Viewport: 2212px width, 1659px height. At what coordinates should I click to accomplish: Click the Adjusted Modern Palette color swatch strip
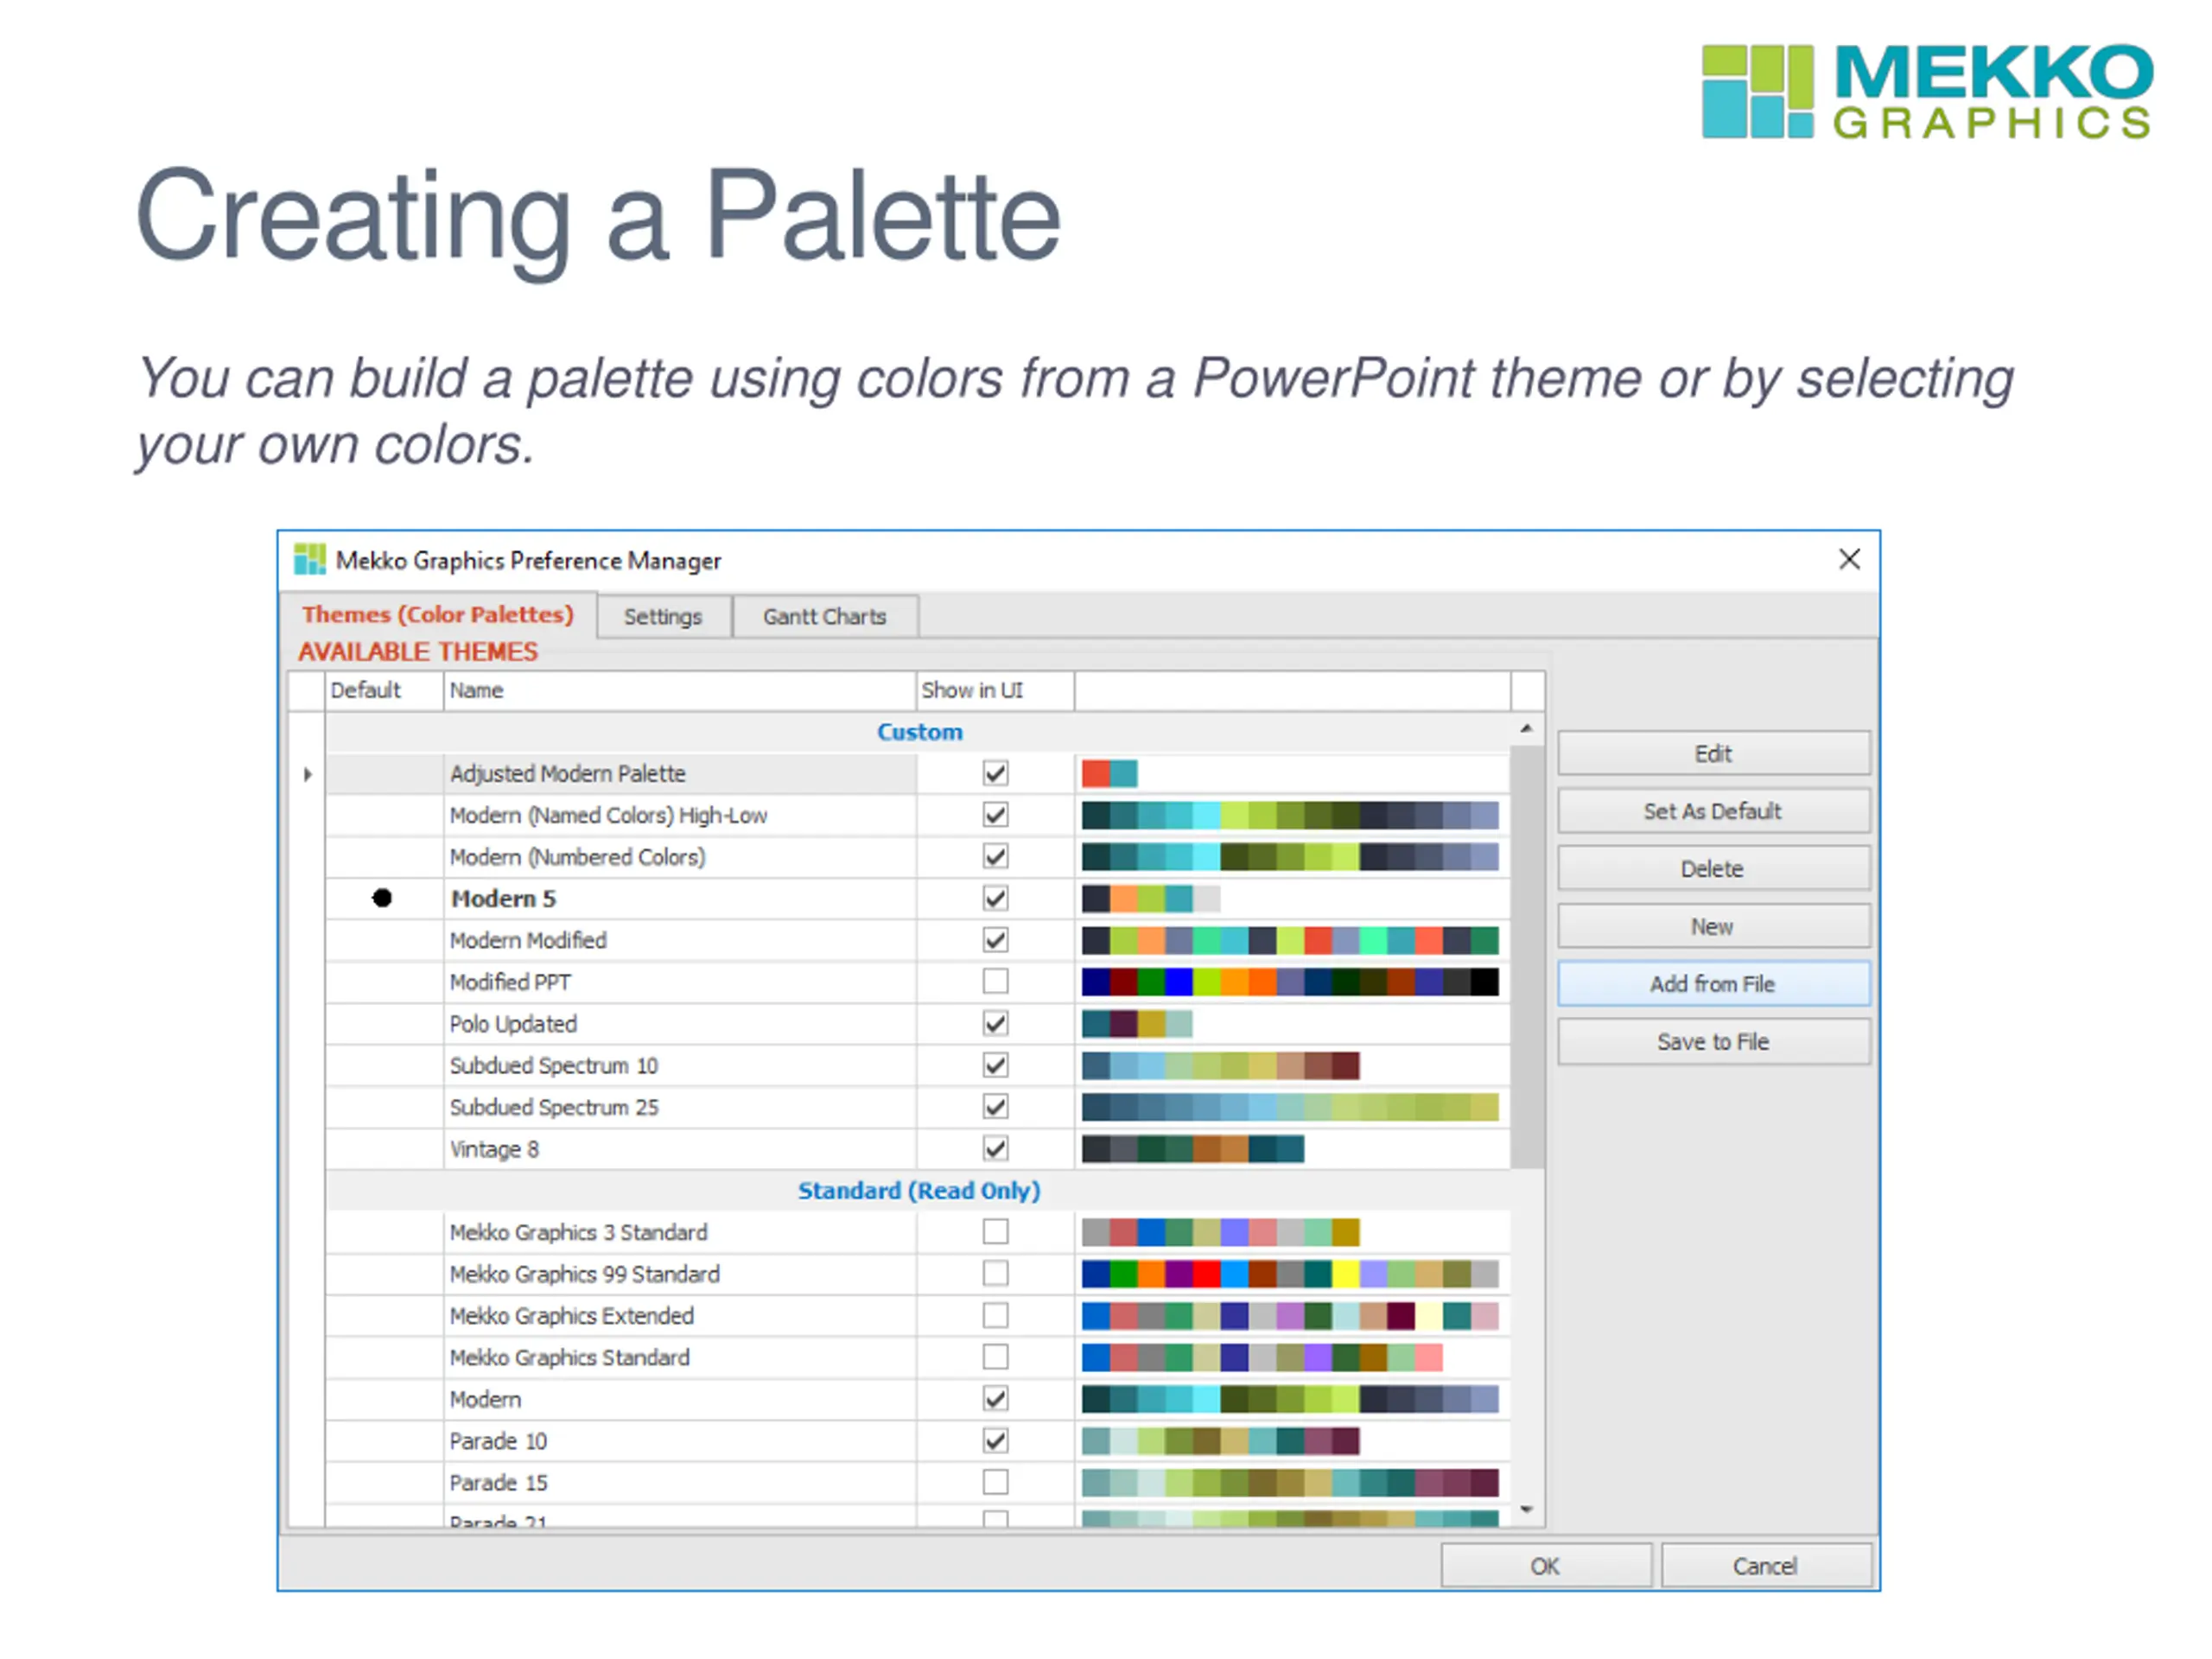coord(1110,773)
